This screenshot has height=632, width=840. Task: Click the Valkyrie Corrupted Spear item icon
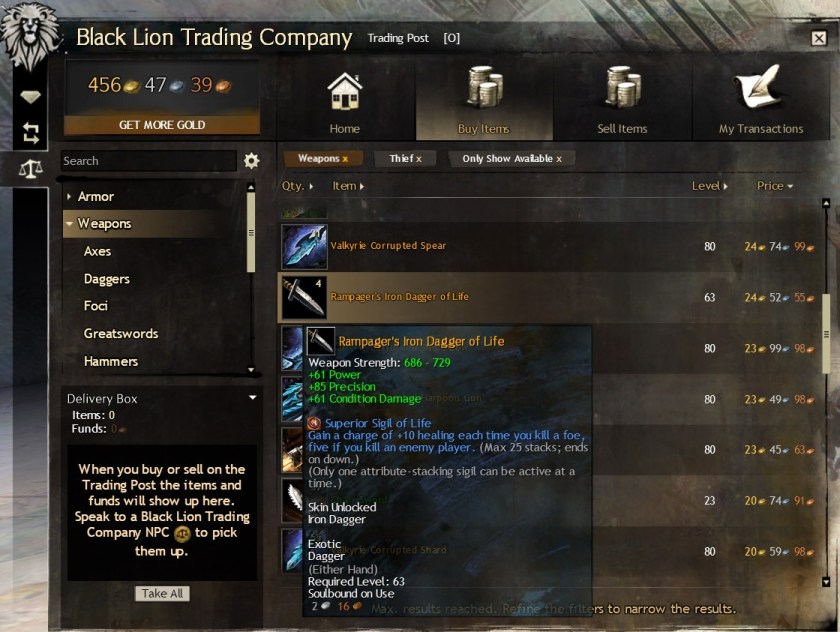(304, 246)
